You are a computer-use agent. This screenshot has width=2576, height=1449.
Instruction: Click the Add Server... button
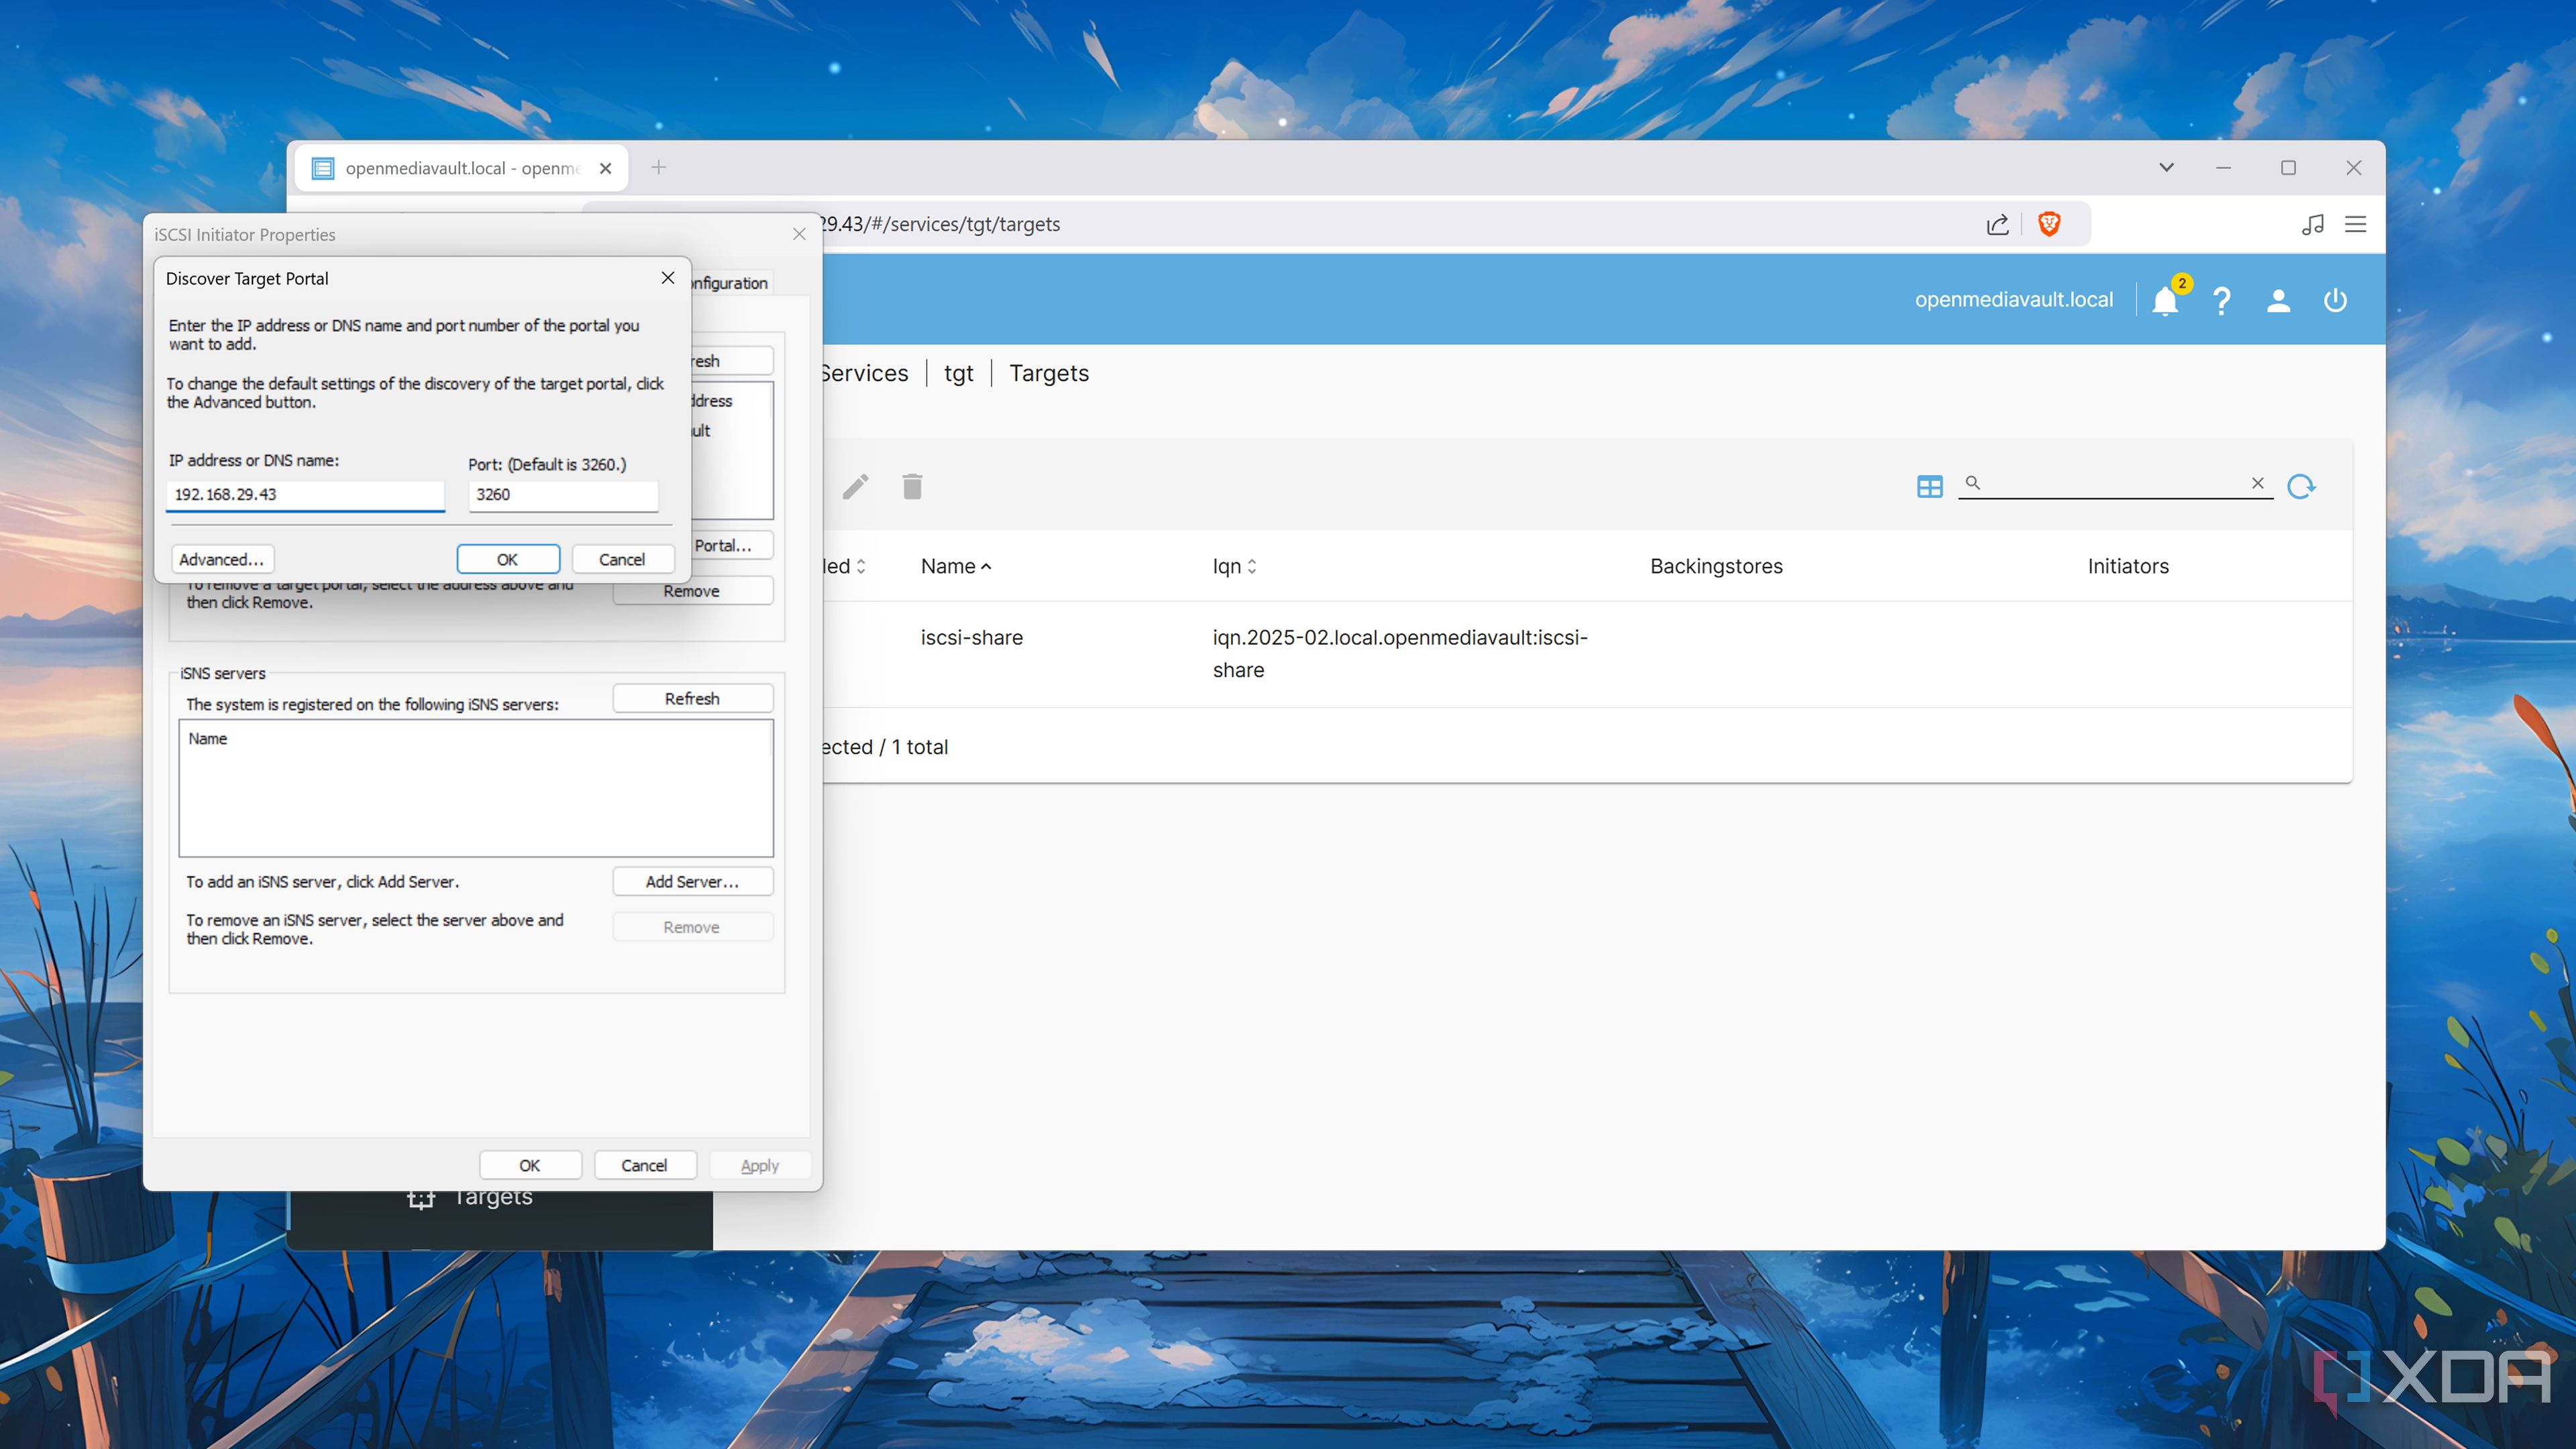[692, 881]
